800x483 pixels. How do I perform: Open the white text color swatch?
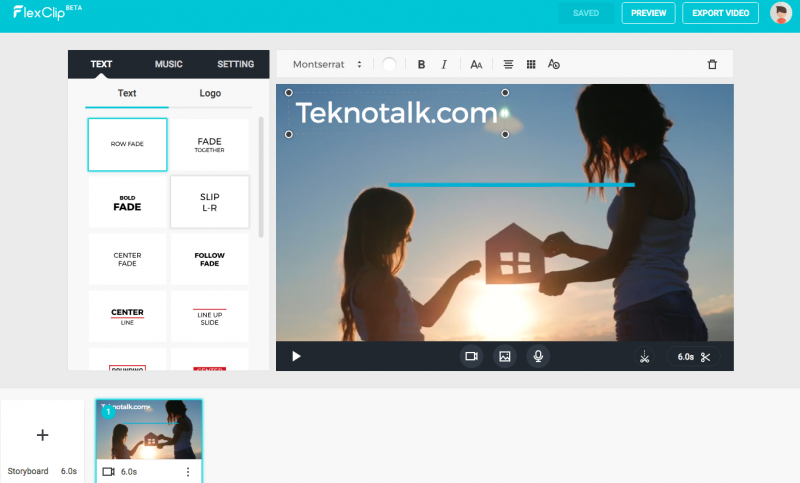389,64
